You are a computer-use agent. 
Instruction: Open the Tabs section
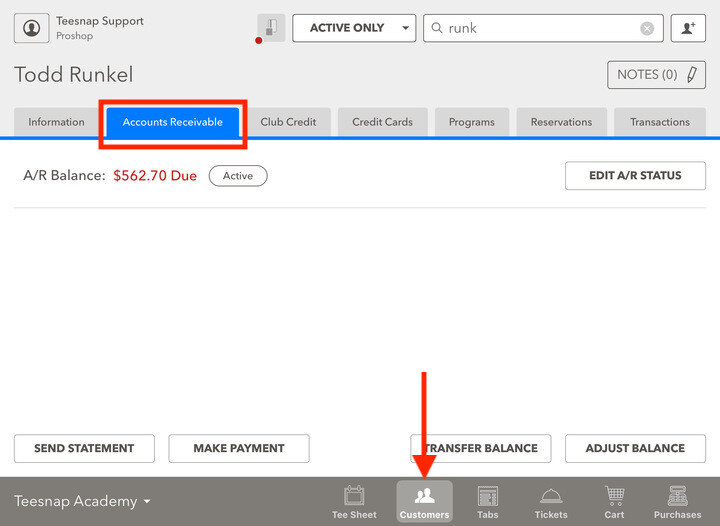[487, 502]
